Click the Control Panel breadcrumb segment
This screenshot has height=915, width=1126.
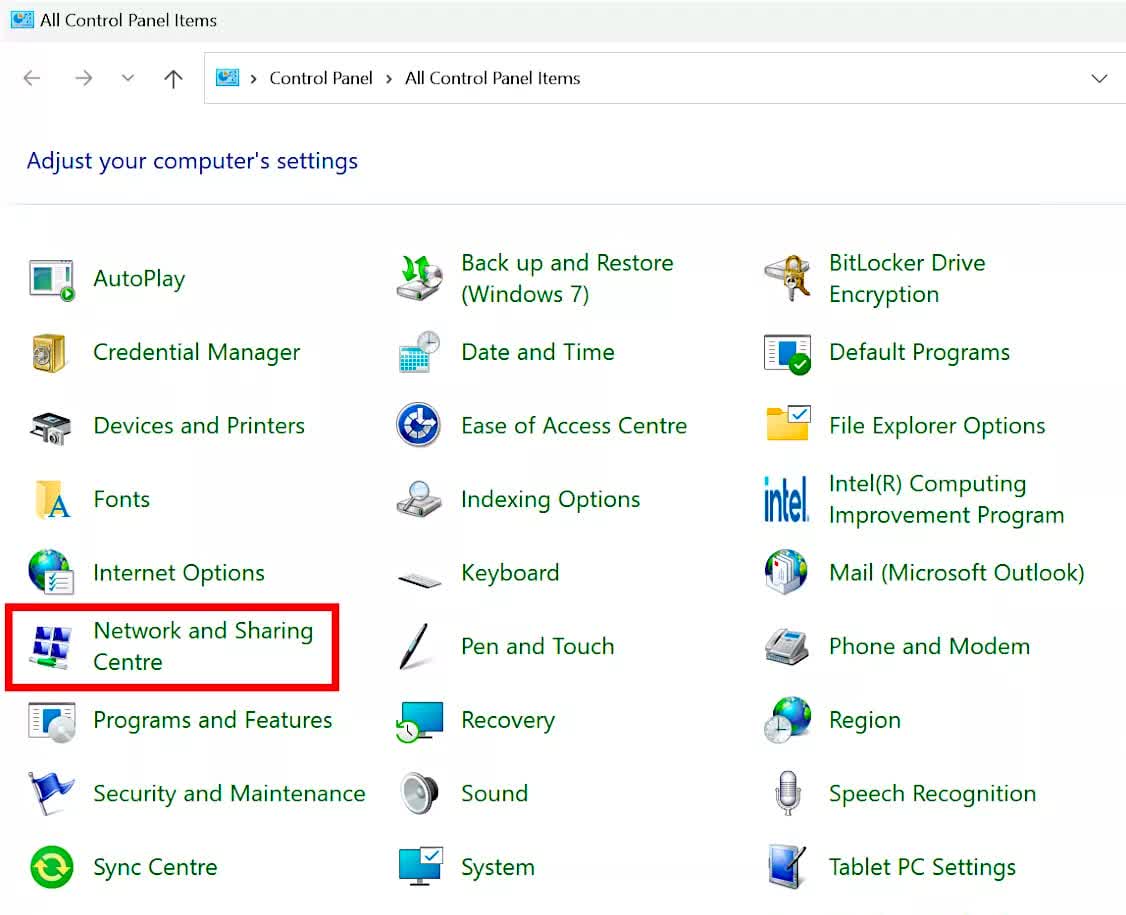(x=320, y=78)
